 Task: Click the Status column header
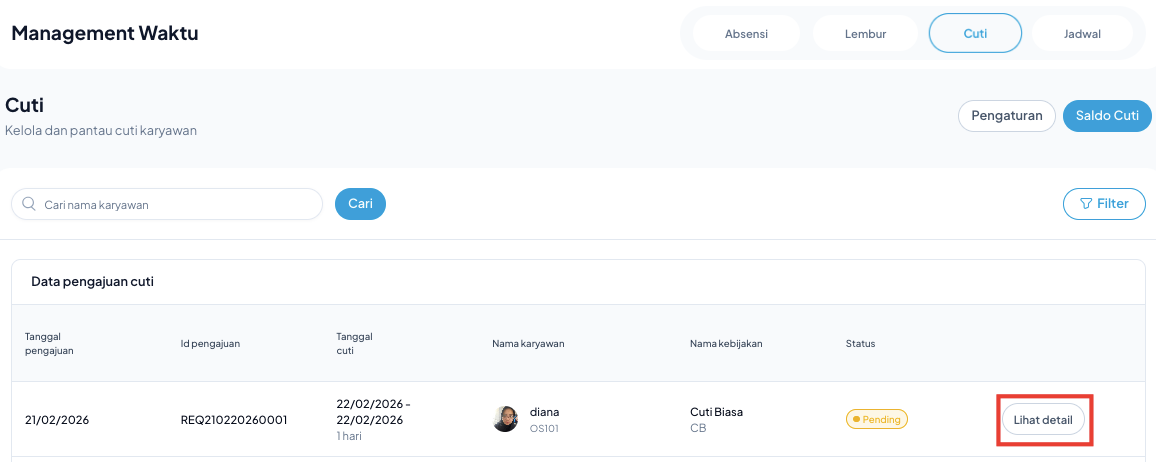(x=860, y=344)
